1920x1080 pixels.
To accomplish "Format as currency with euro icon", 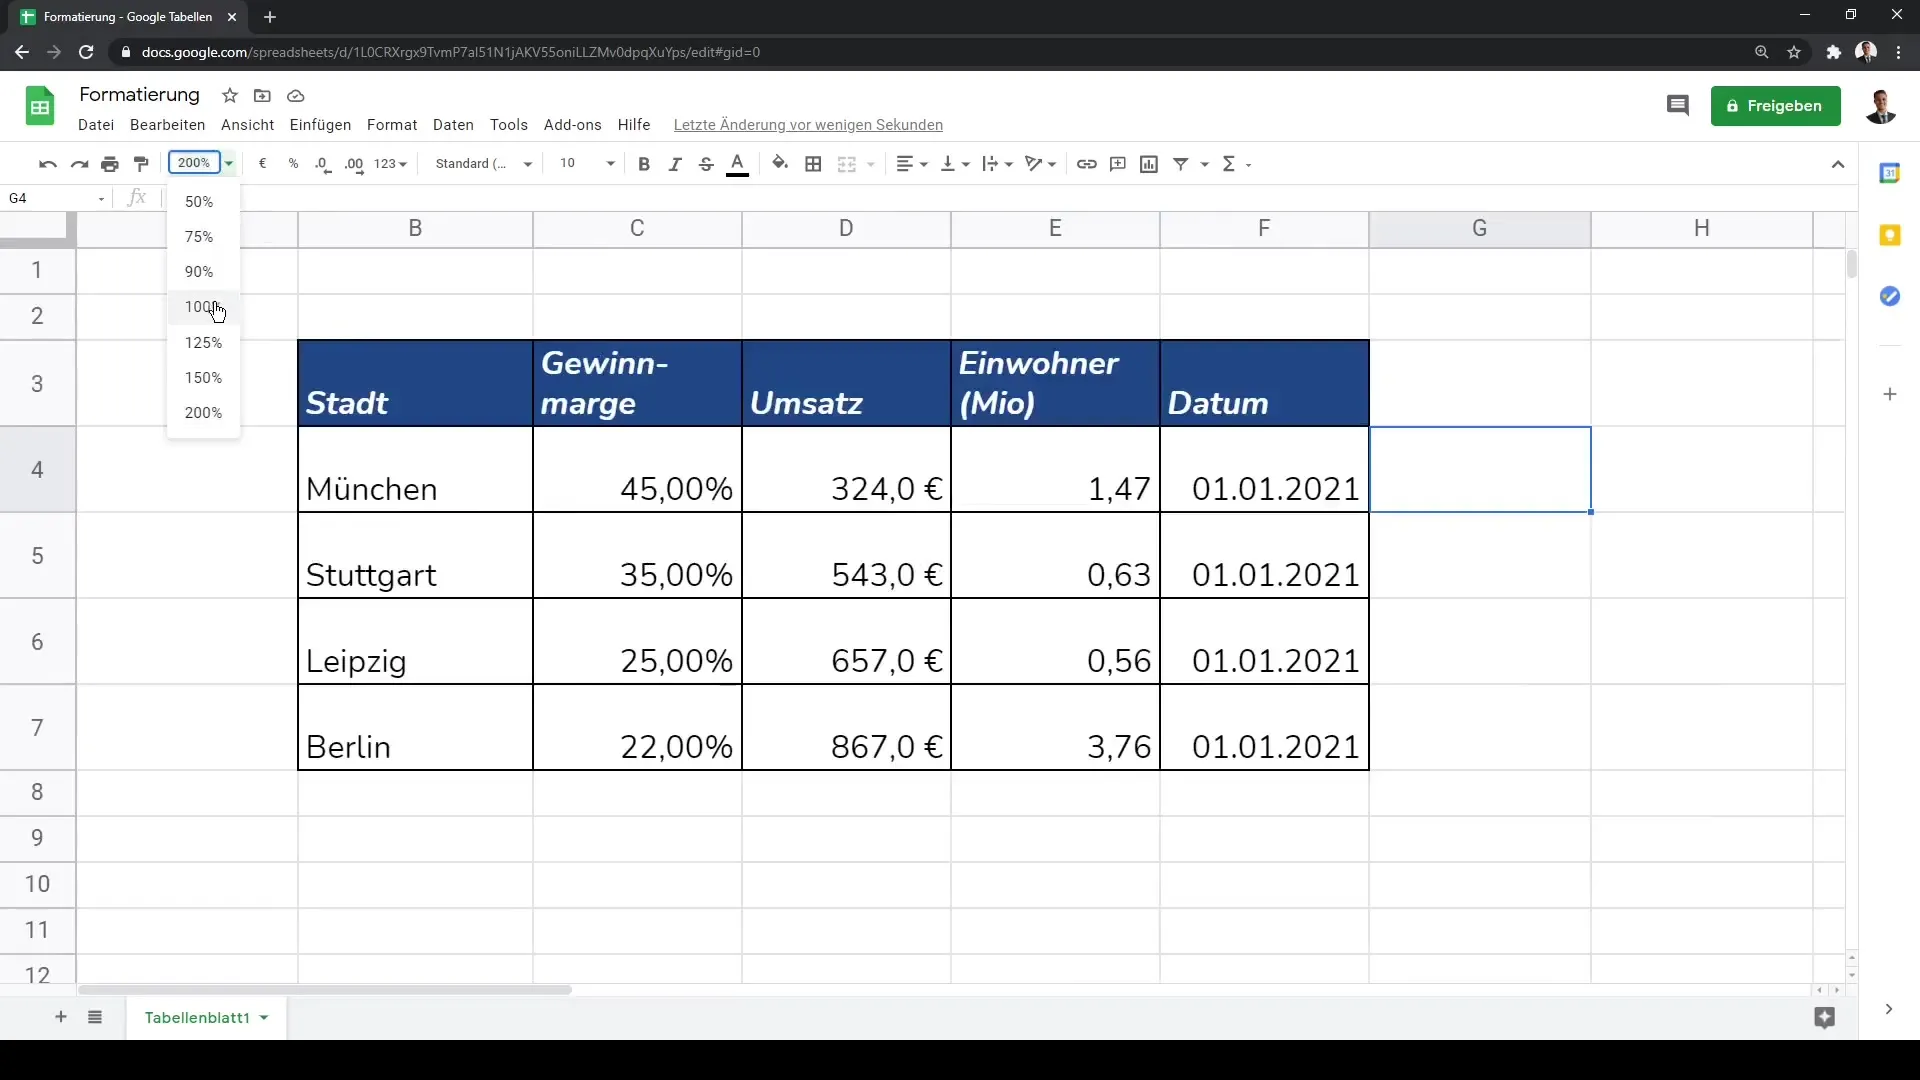I will [x=262, y=164].
